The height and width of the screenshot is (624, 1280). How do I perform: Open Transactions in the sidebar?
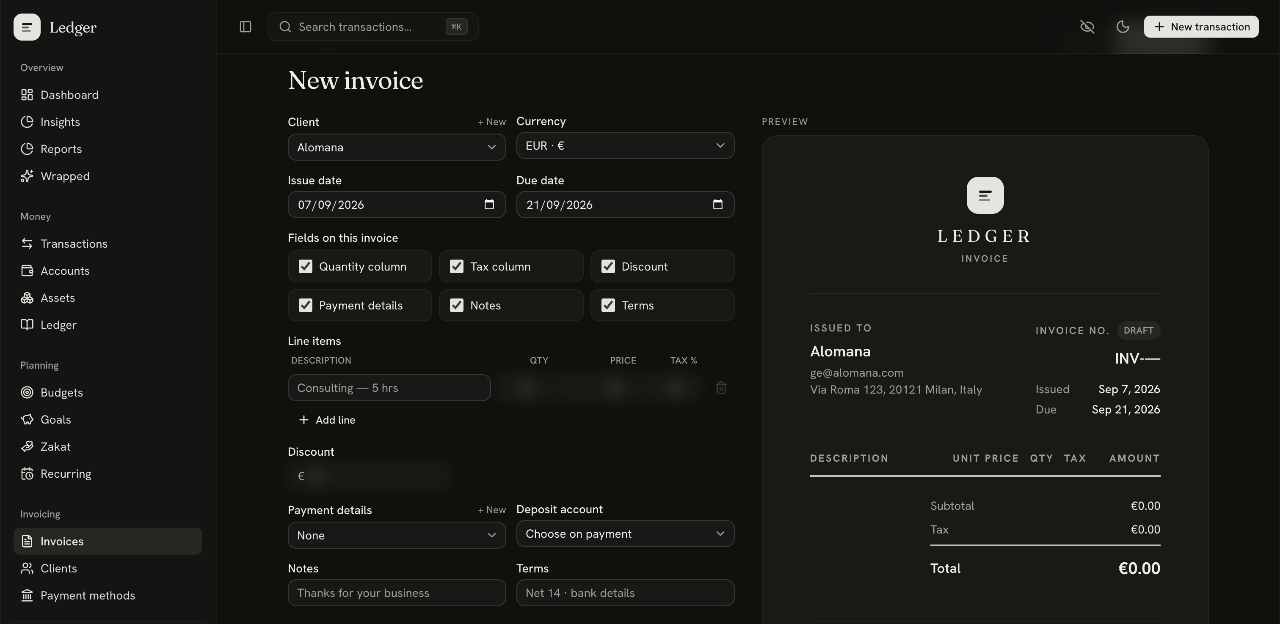point(108,244)
